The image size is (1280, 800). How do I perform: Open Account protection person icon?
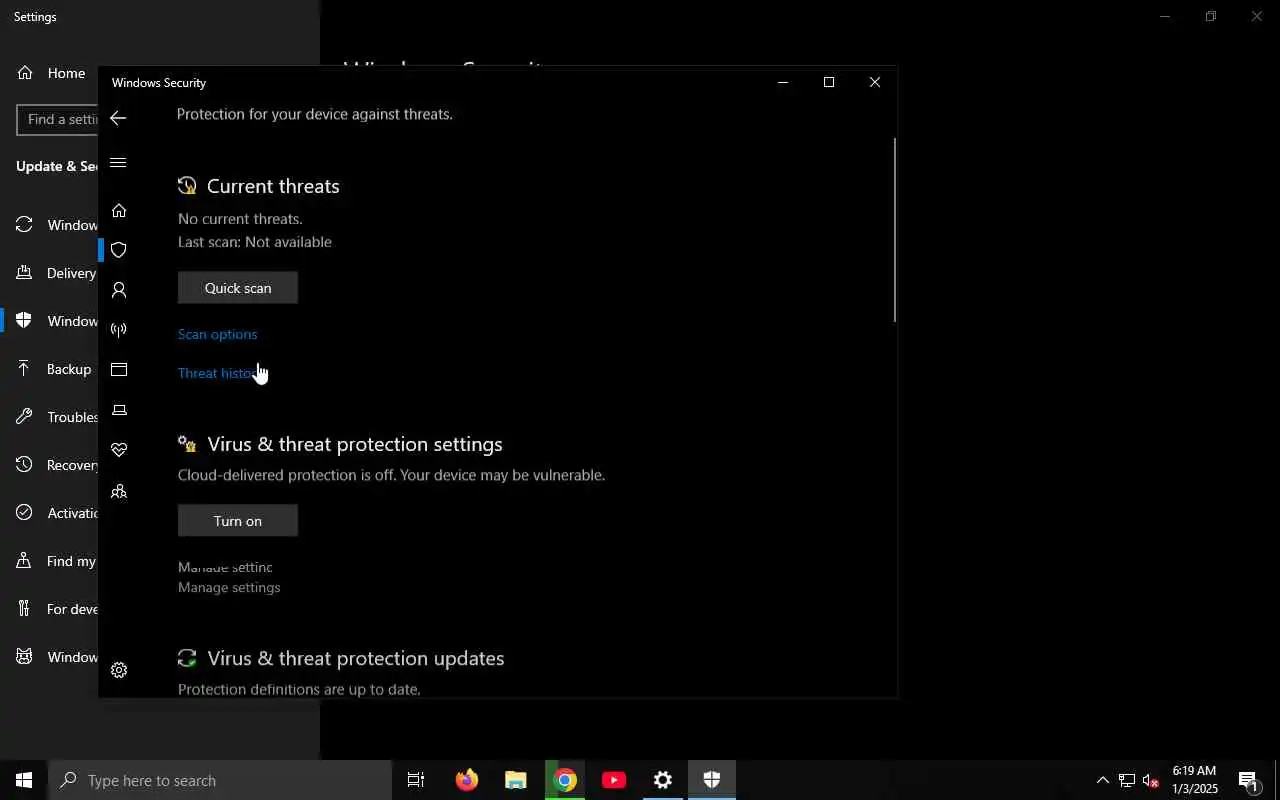pos(119,290)
